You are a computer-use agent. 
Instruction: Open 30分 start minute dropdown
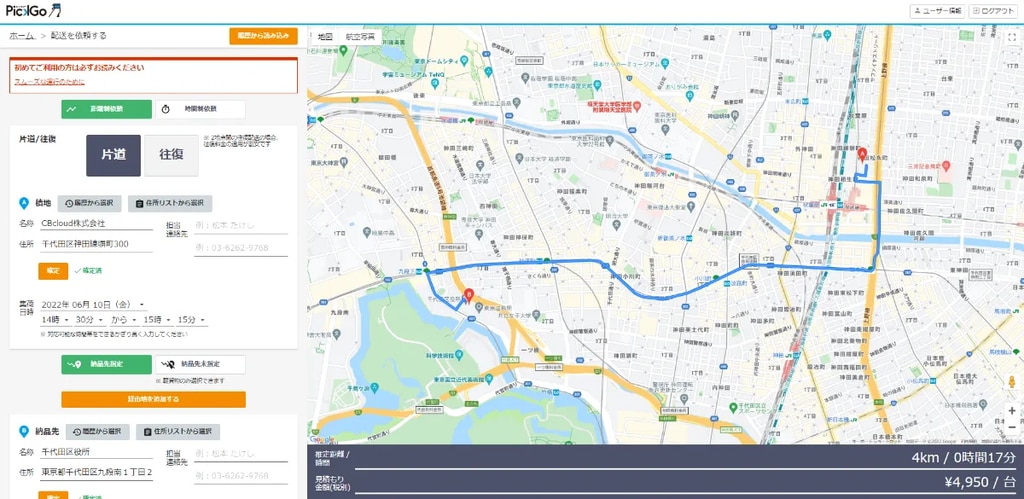point(89,320)
